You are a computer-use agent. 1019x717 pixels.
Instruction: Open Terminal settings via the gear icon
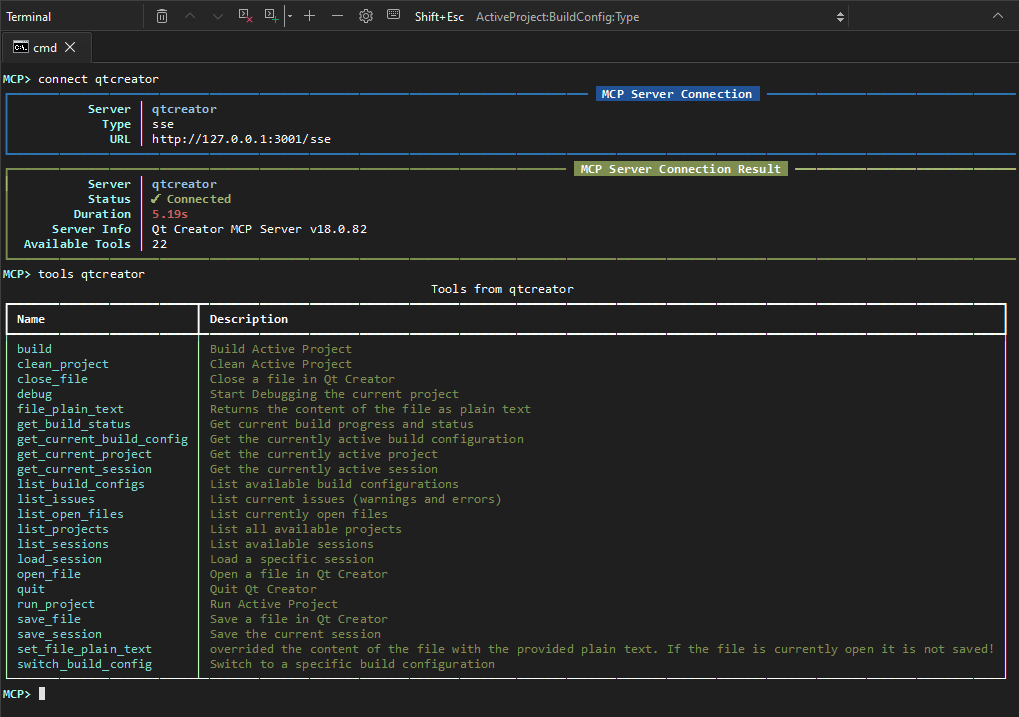click(365, 16)
